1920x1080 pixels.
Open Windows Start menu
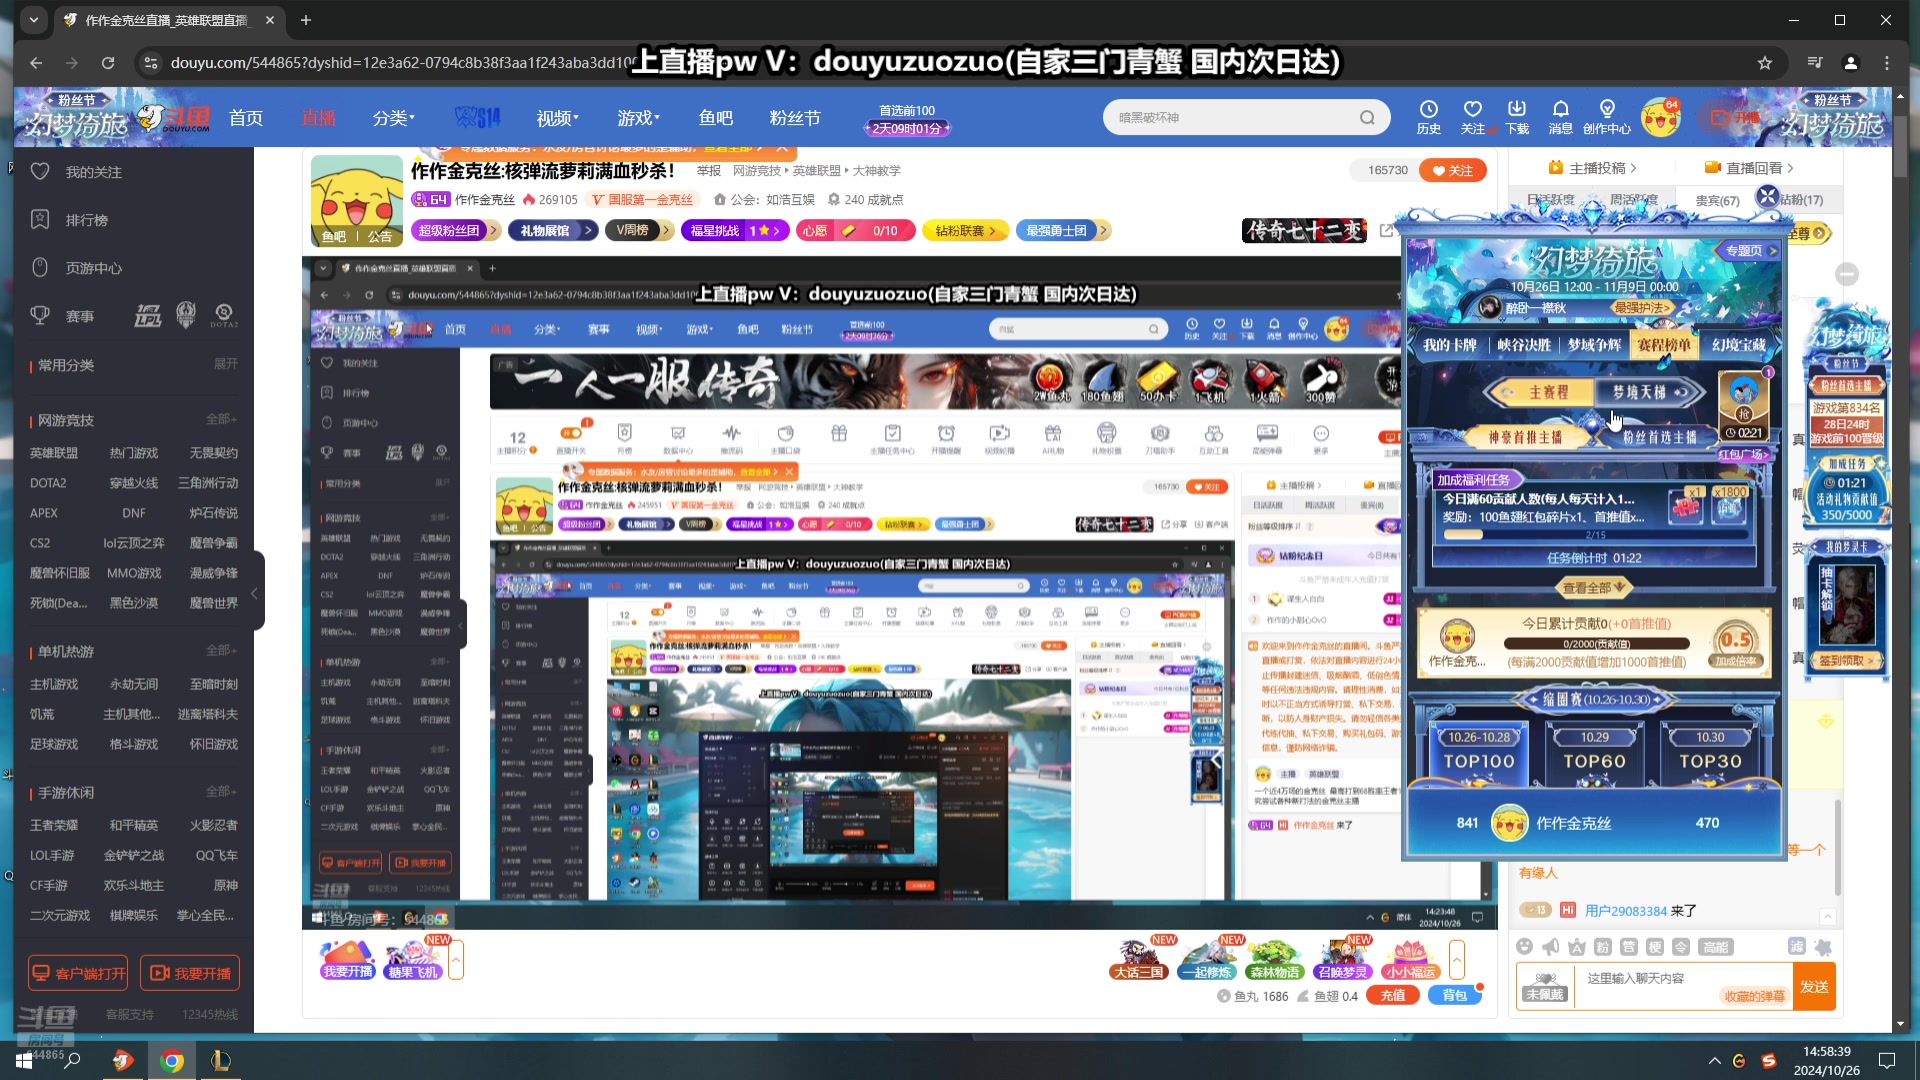click(24, 1060)
